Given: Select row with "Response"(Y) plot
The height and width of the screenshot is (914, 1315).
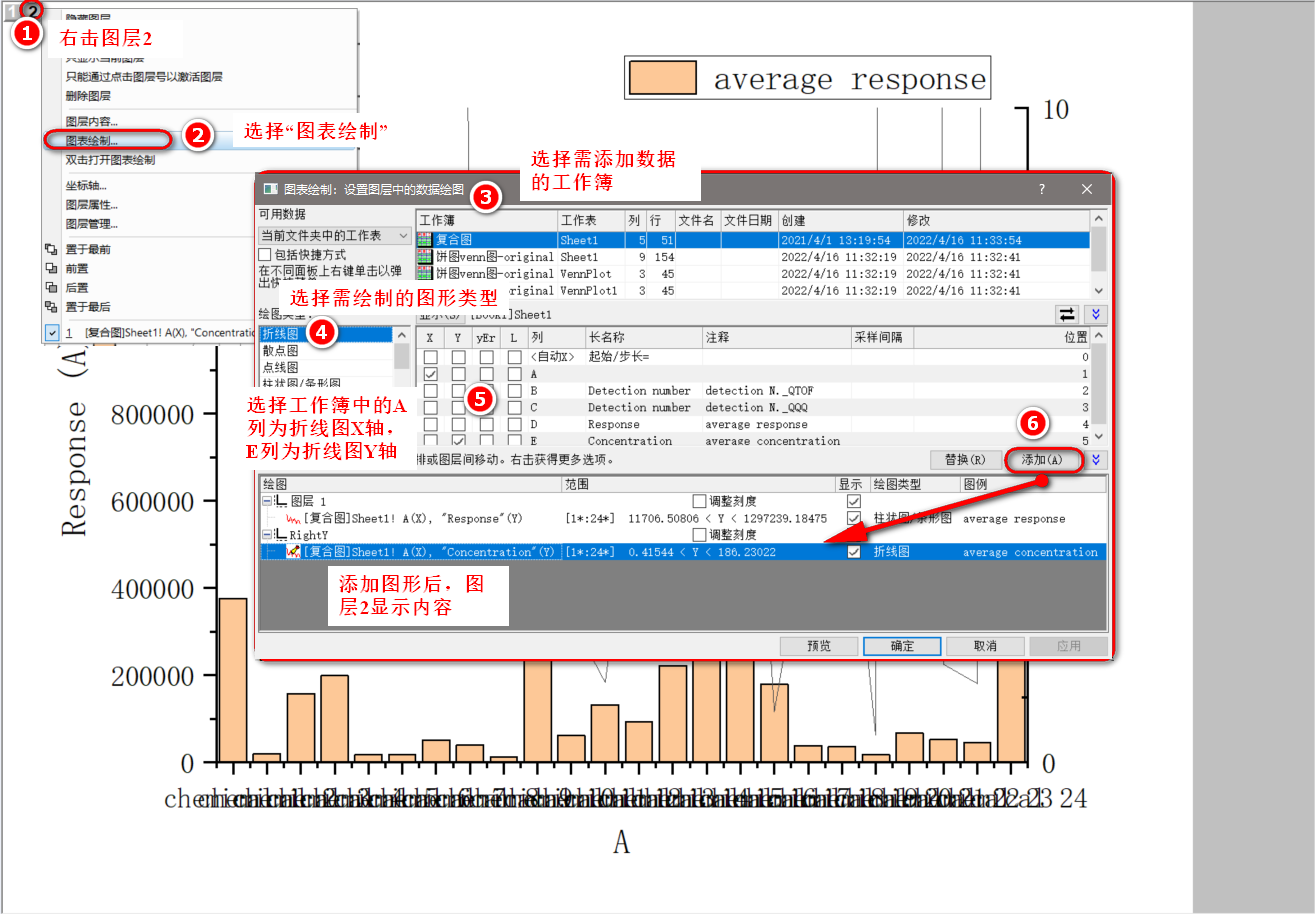Looking at the screenshot, I should pos(682,518).
